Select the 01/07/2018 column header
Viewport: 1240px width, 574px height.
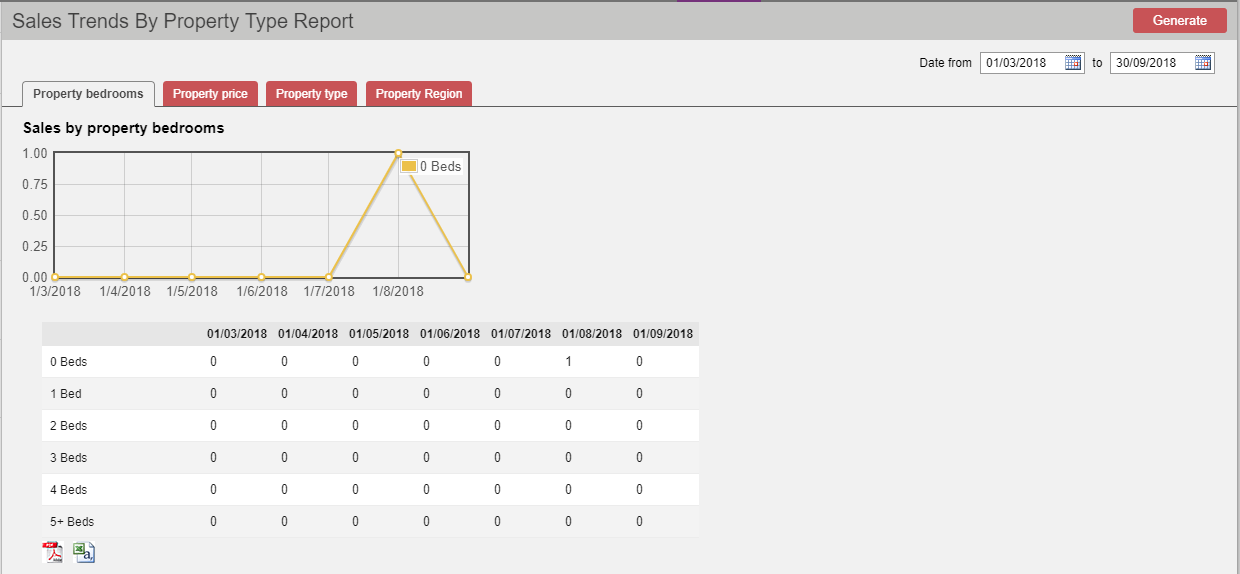click(521, 334)
